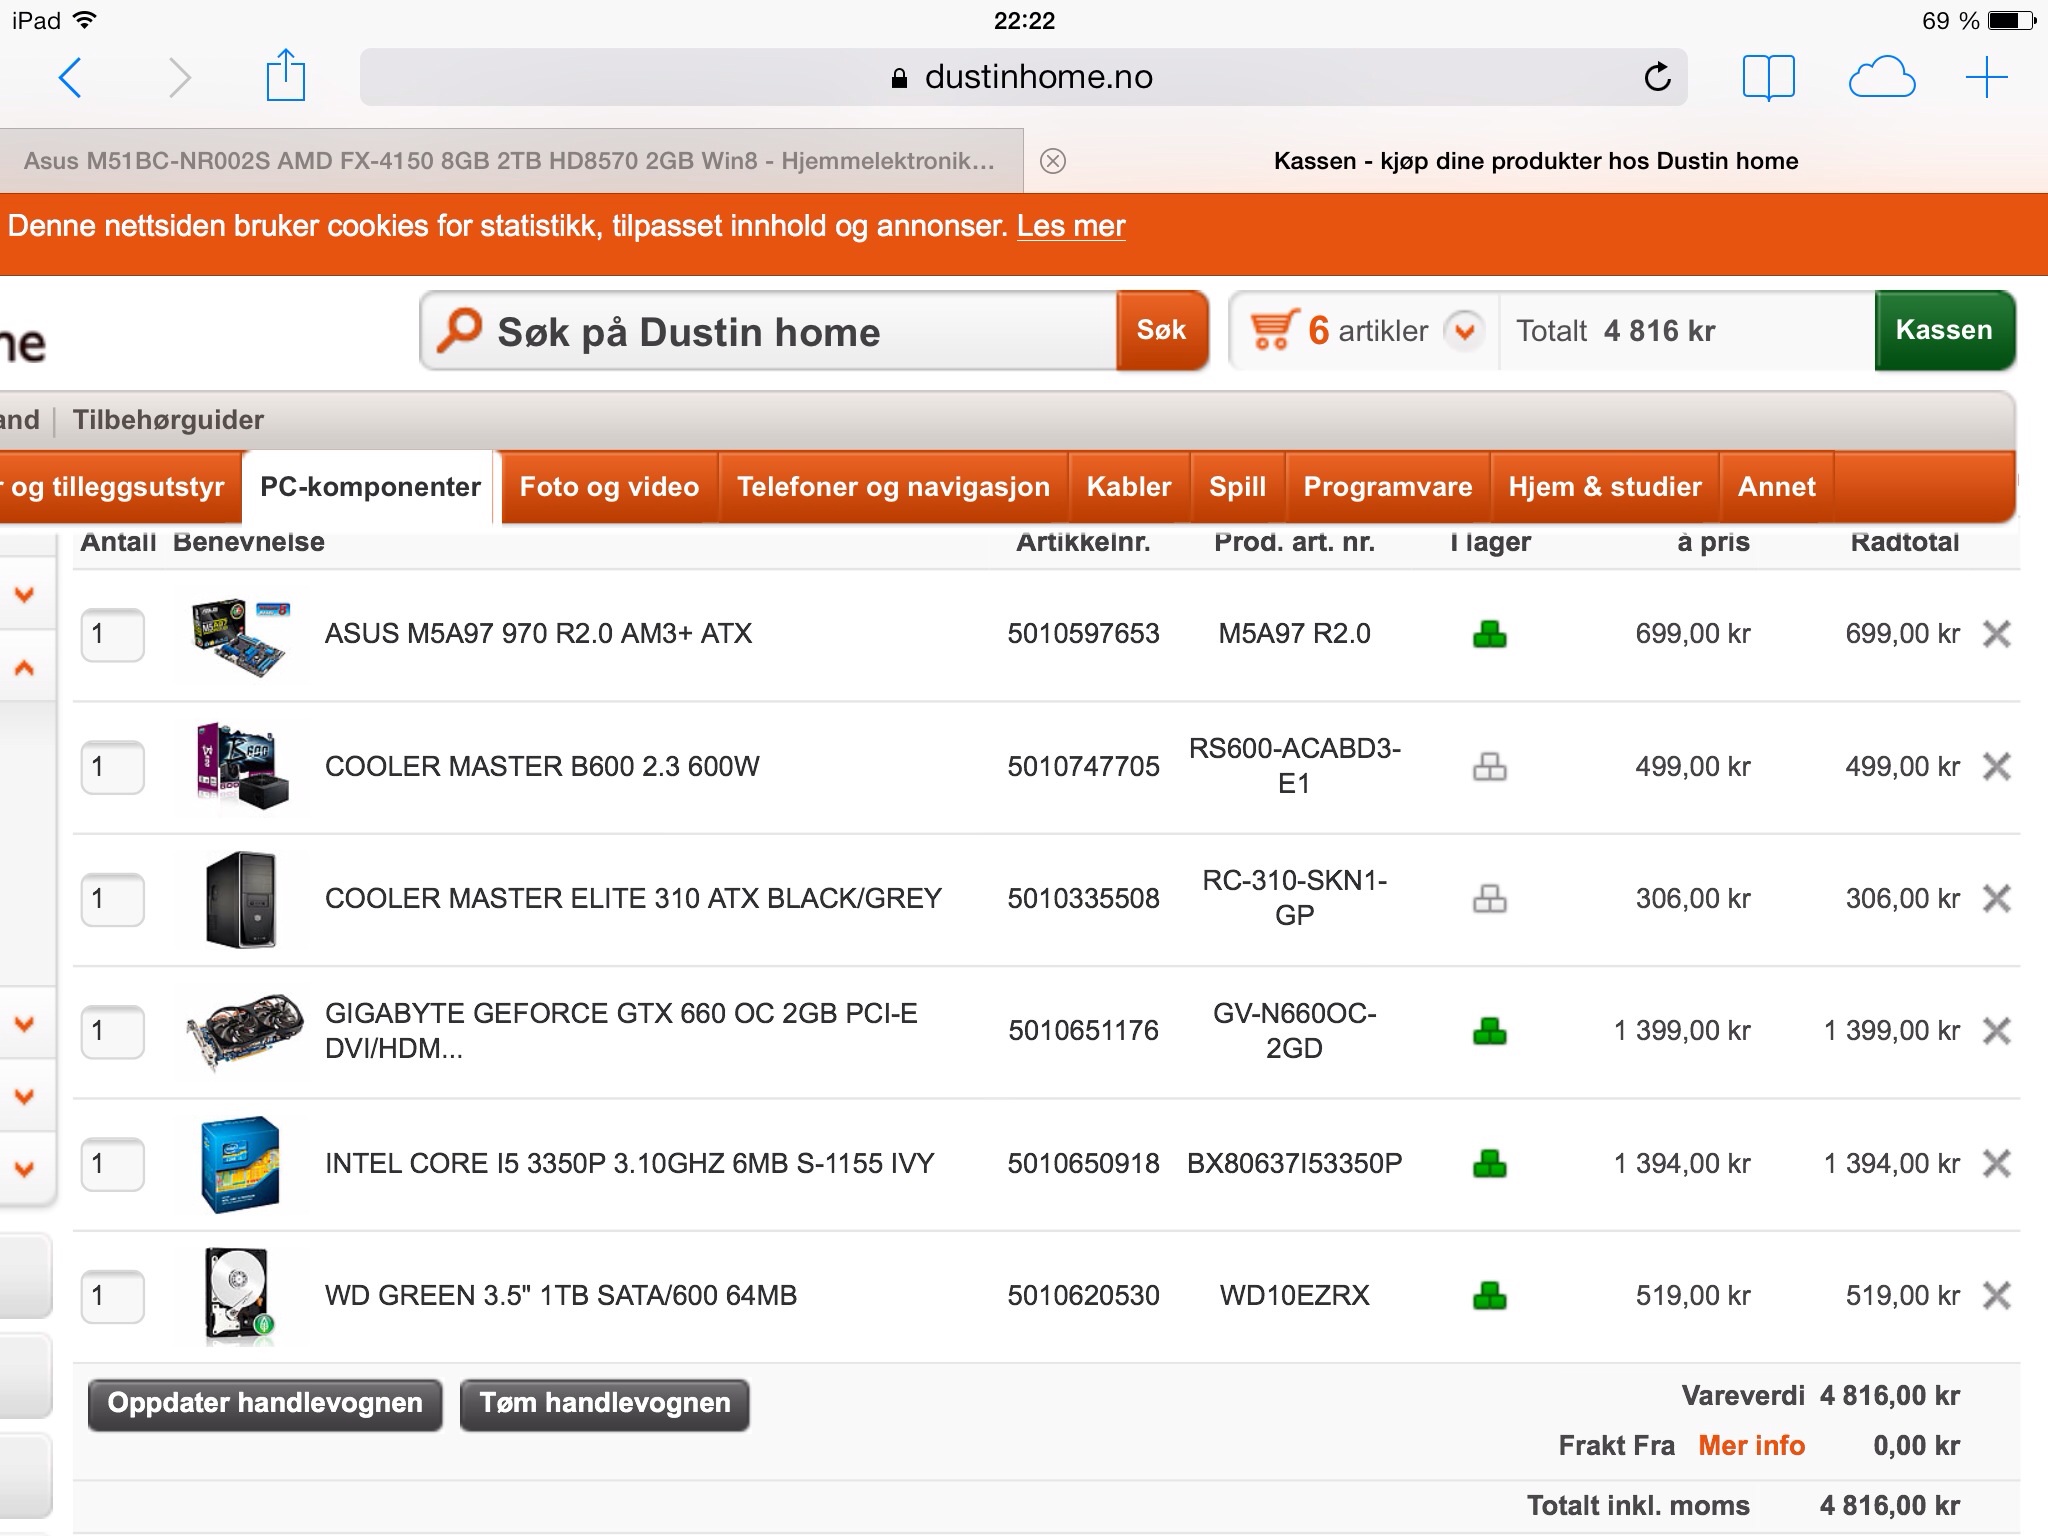
Task: Remove Cooler Master Elite 310 case from cart
Action: click(1996, 899)
